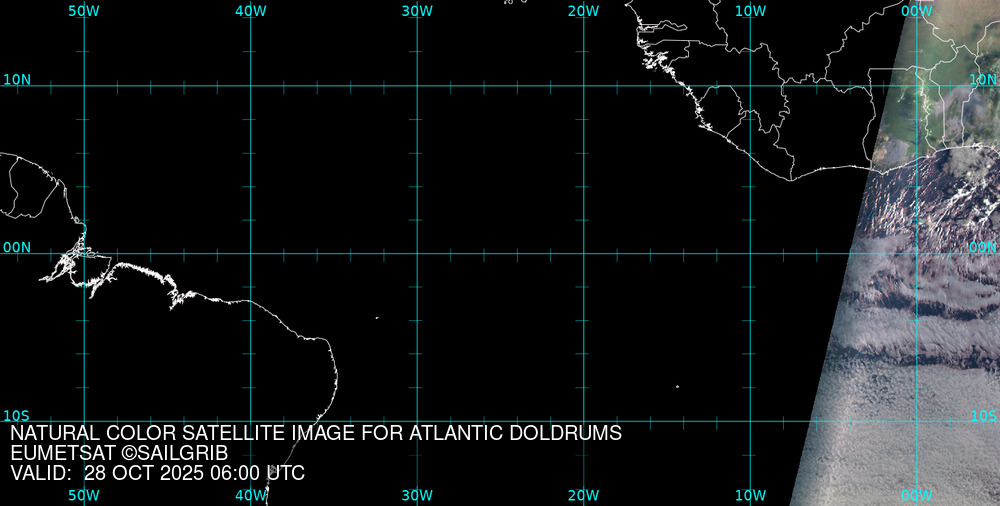This screenshot has width=1000, height=506.
Task: Click the 30W longitude label at bottom
Action: click(417, 495)
